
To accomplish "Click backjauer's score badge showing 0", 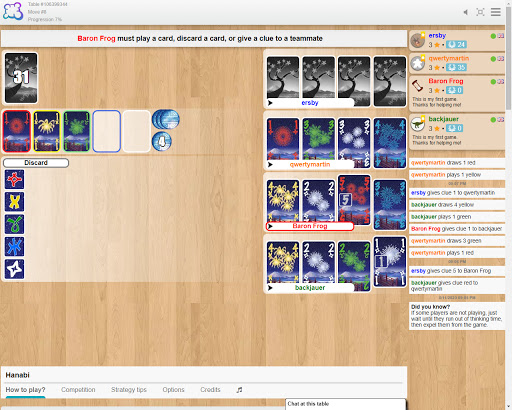I will (x=455, y=128).
